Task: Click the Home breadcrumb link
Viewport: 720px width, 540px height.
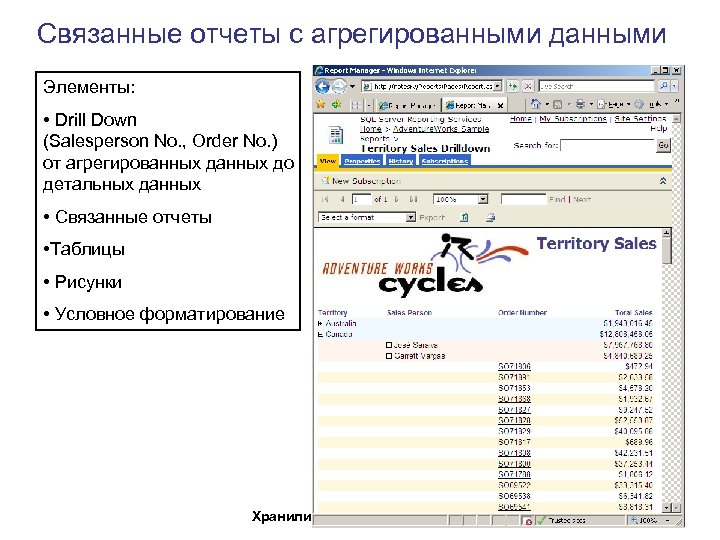Action: click(x=371, y=129)
